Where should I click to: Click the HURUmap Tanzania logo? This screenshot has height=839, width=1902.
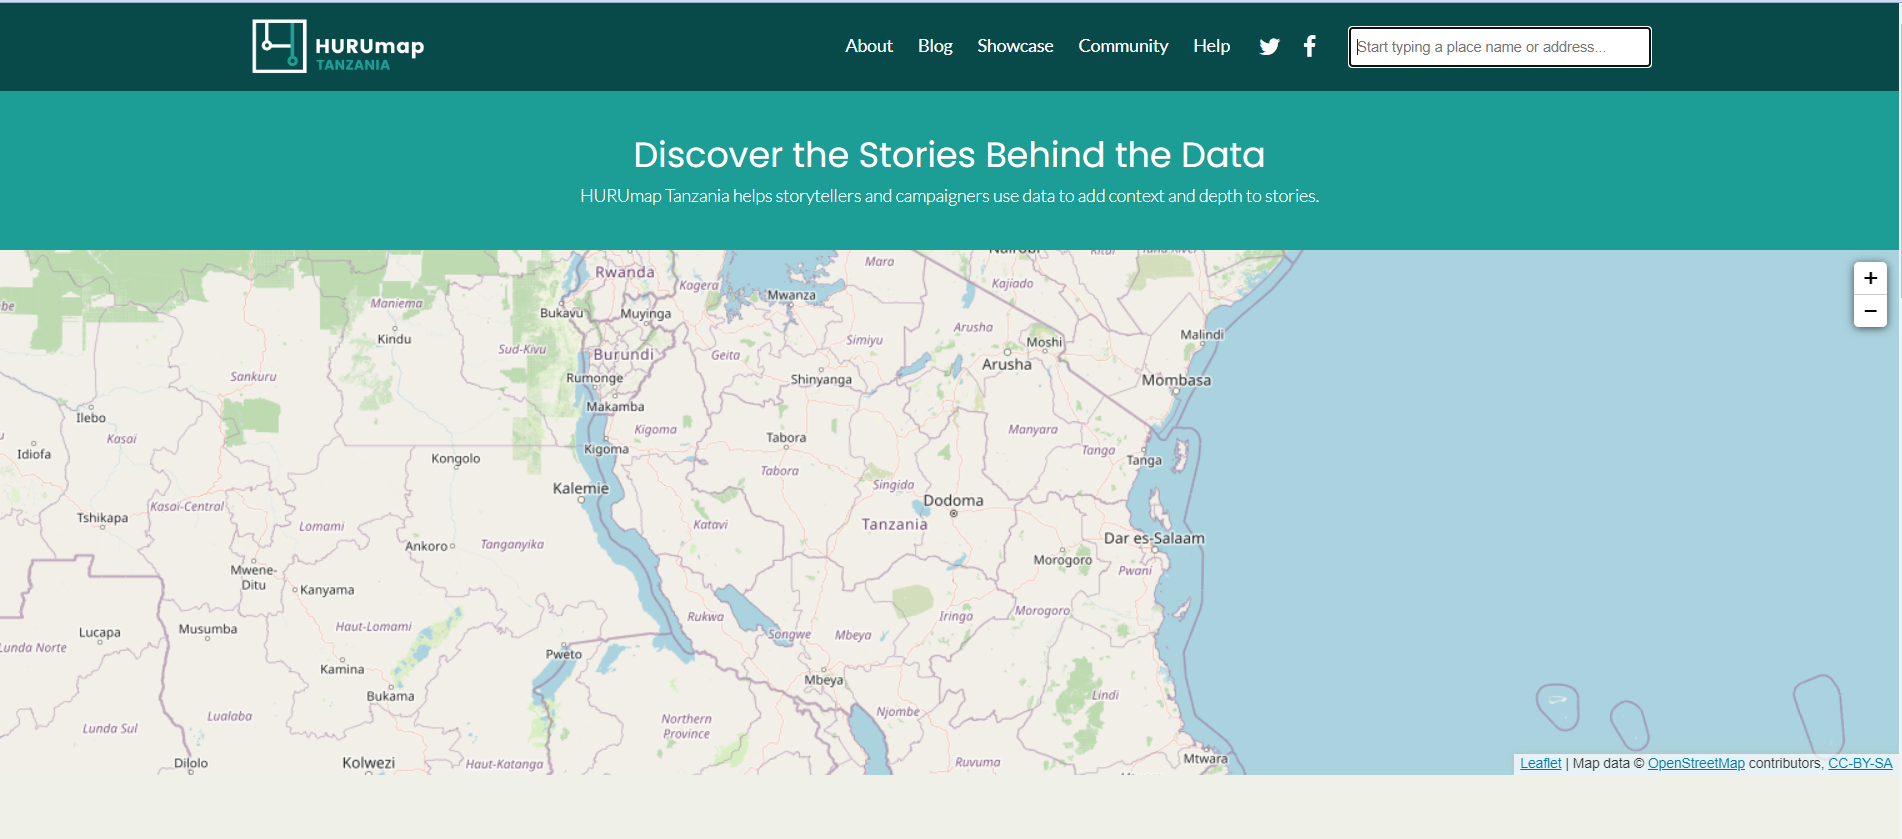338,46
